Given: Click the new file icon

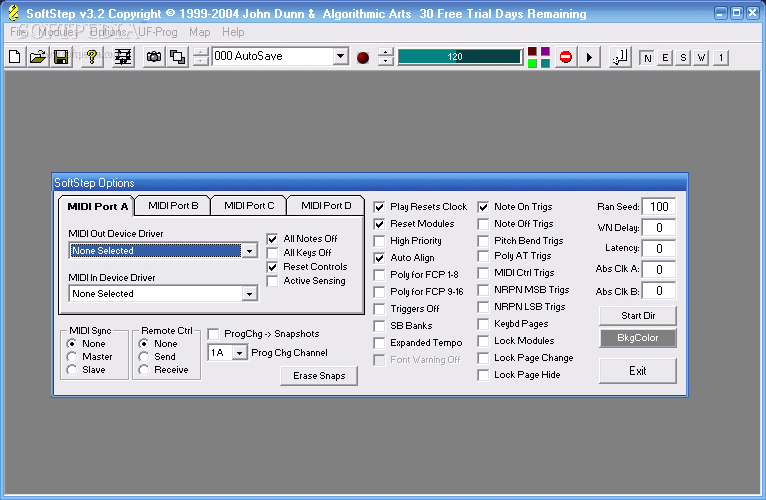Looking at the screenshot, I should click(15, 57).
